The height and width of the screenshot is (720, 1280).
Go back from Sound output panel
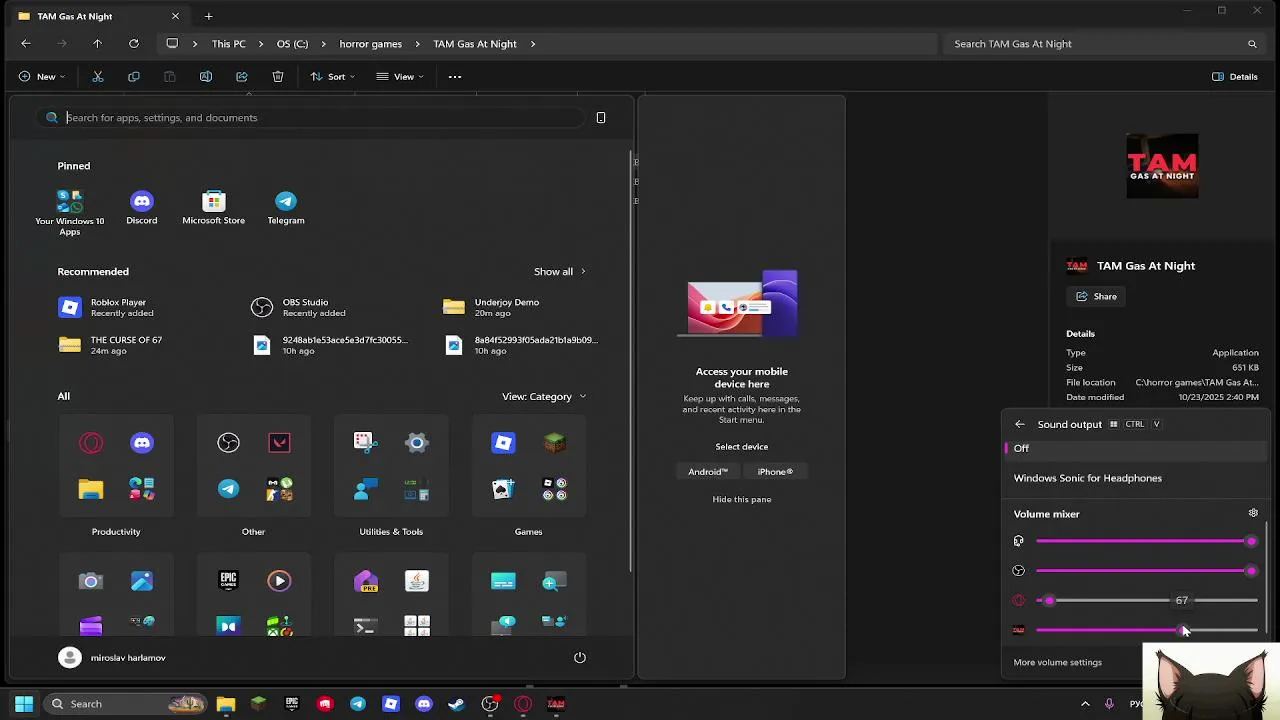[x=1019, y=424]
